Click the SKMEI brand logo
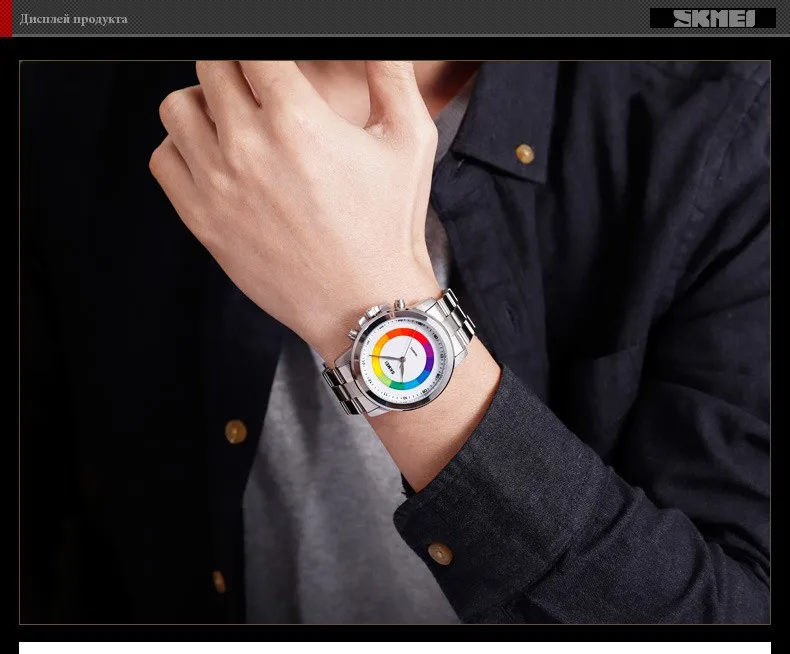 712,18
